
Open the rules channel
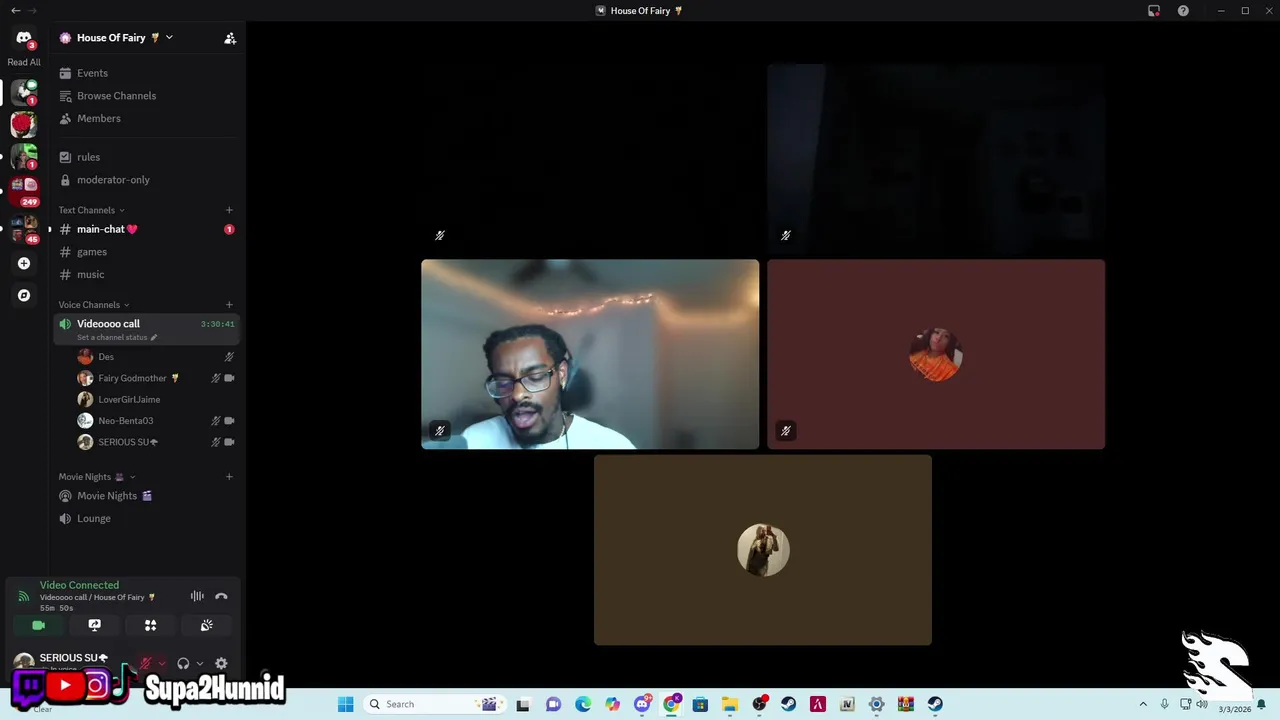(x=146, y=157)
